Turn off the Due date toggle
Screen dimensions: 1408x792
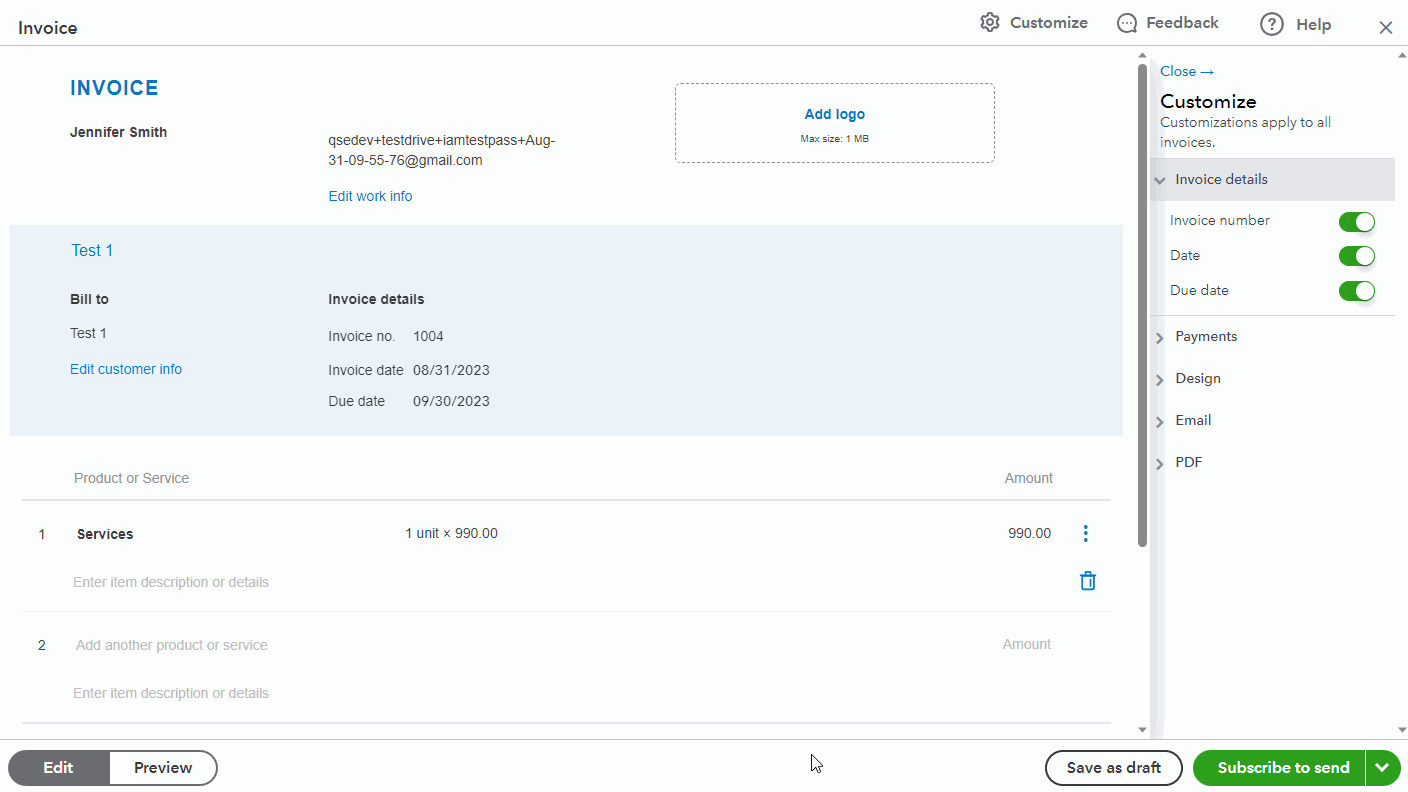click(x=1356, y=292)
